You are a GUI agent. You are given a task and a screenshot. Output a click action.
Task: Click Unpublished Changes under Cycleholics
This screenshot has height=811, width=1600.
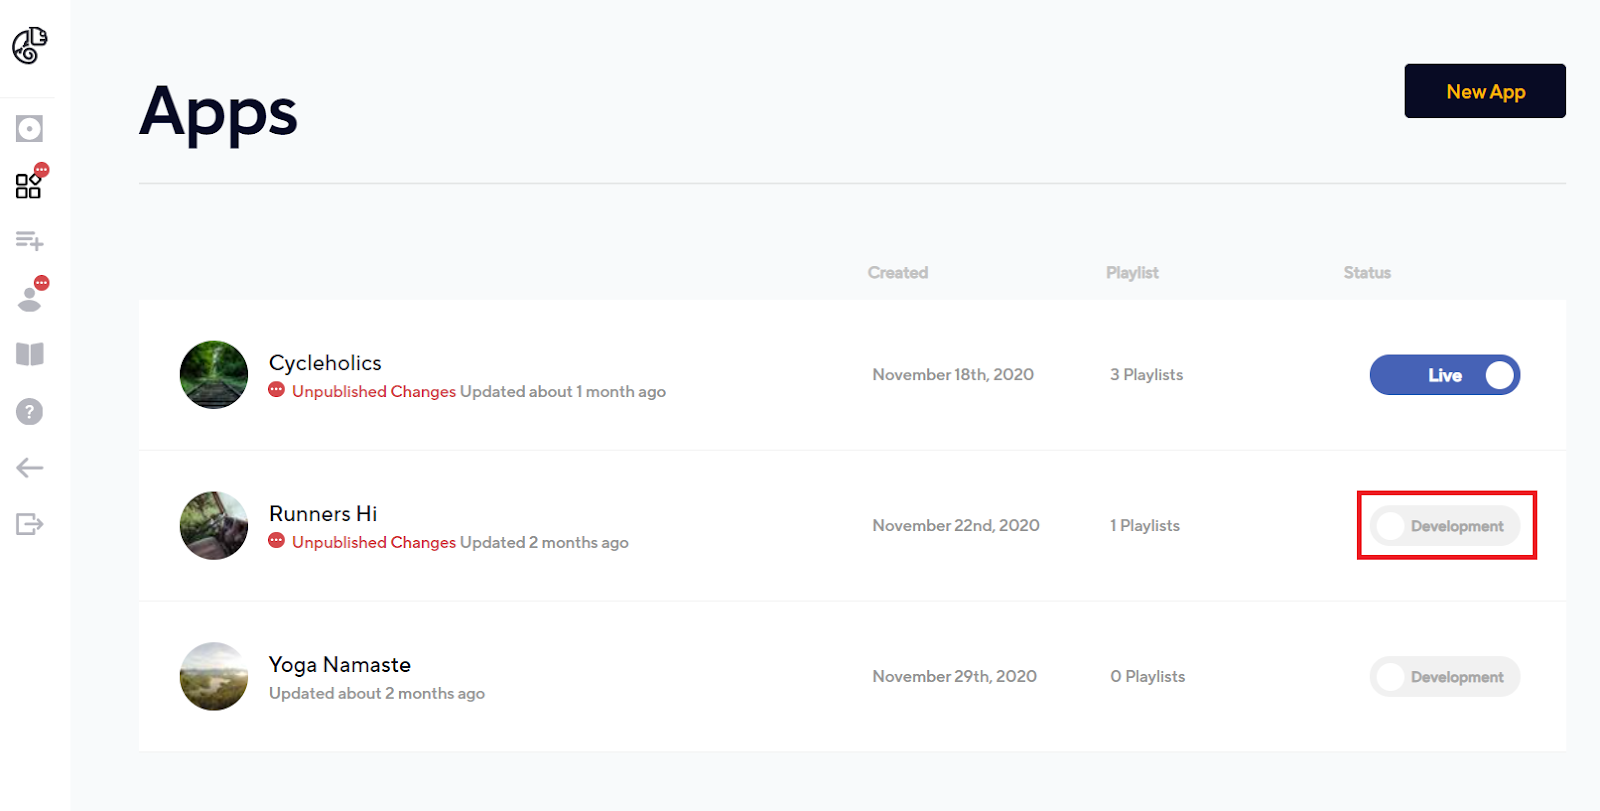click(x=373, y=392)
